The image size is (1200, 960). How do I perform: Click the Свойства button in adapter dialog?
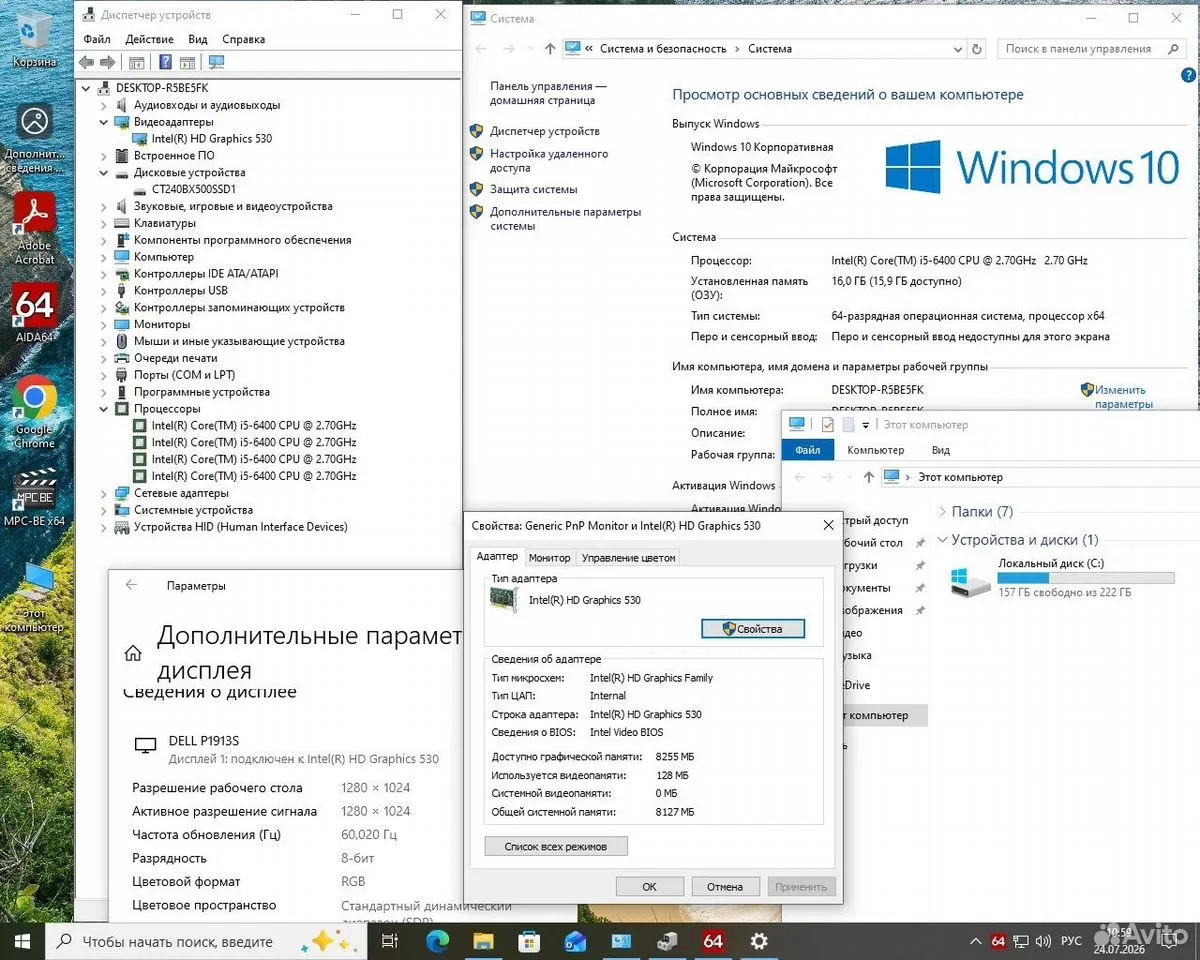752,629
